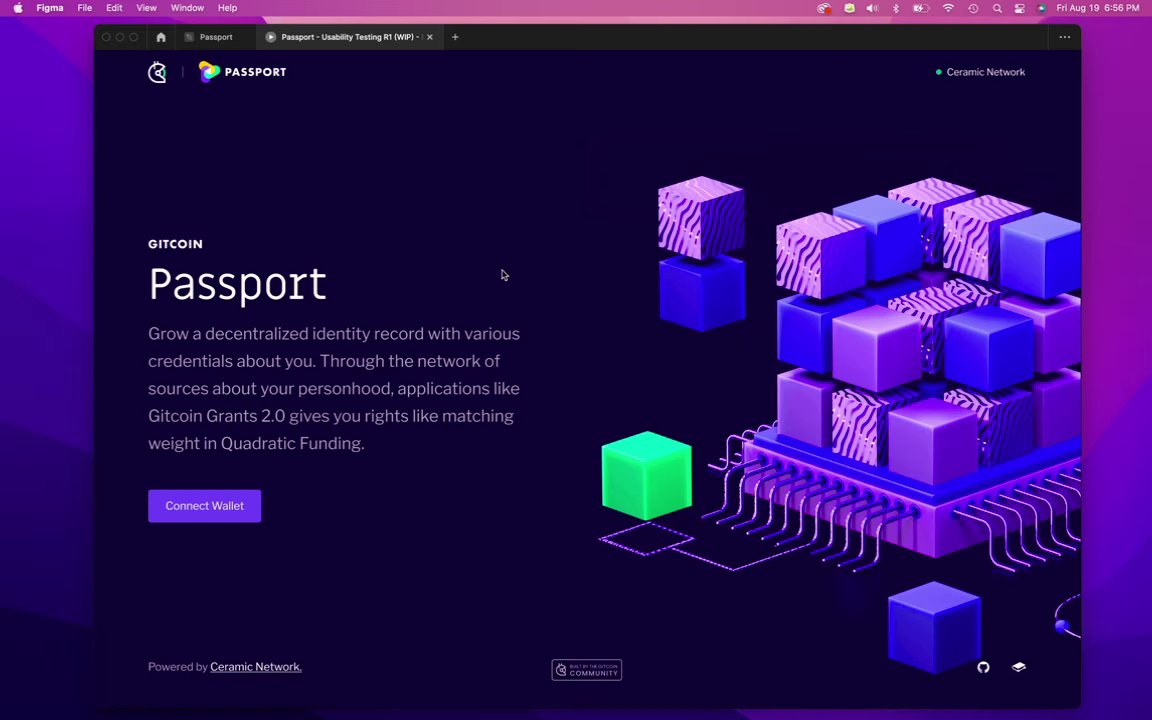The image size is (1152, 720).
Task: Open the View menu
Action: tap(146, 8)
